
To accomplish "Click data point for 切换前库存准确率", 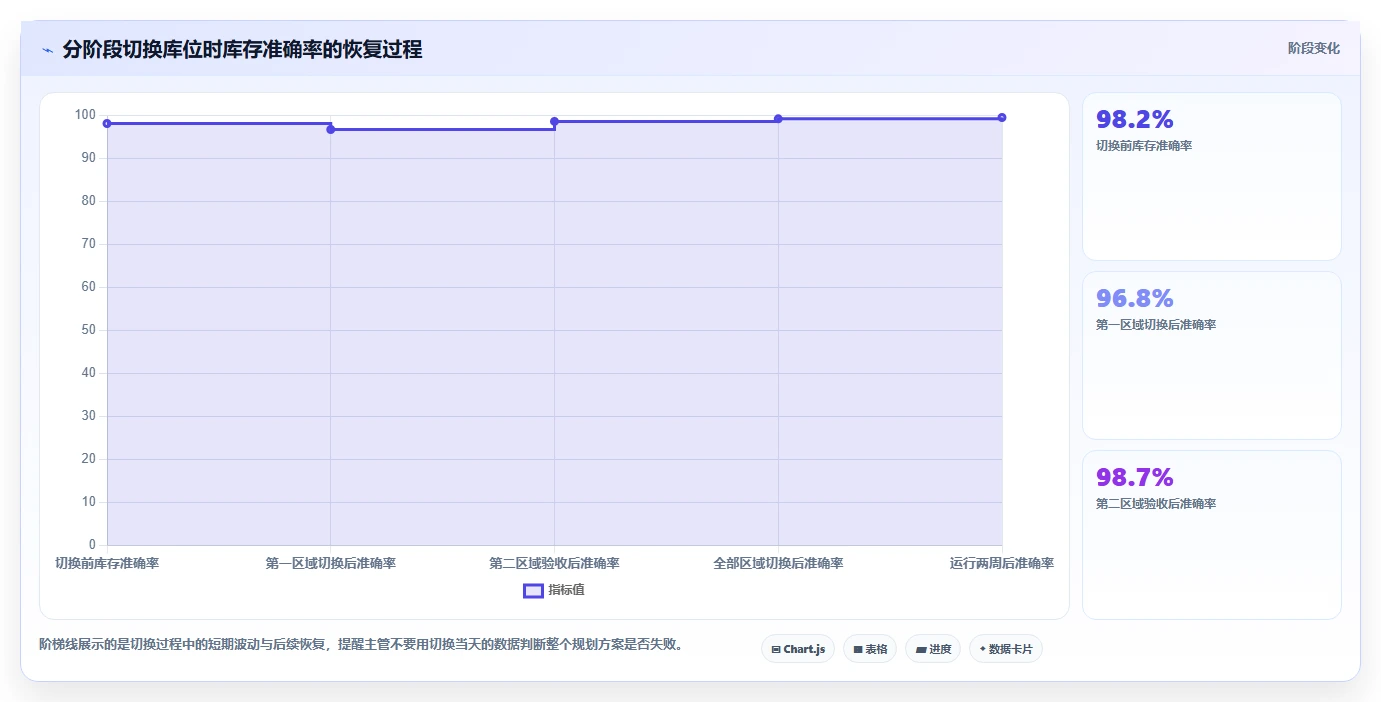I will tap(107, 123).
